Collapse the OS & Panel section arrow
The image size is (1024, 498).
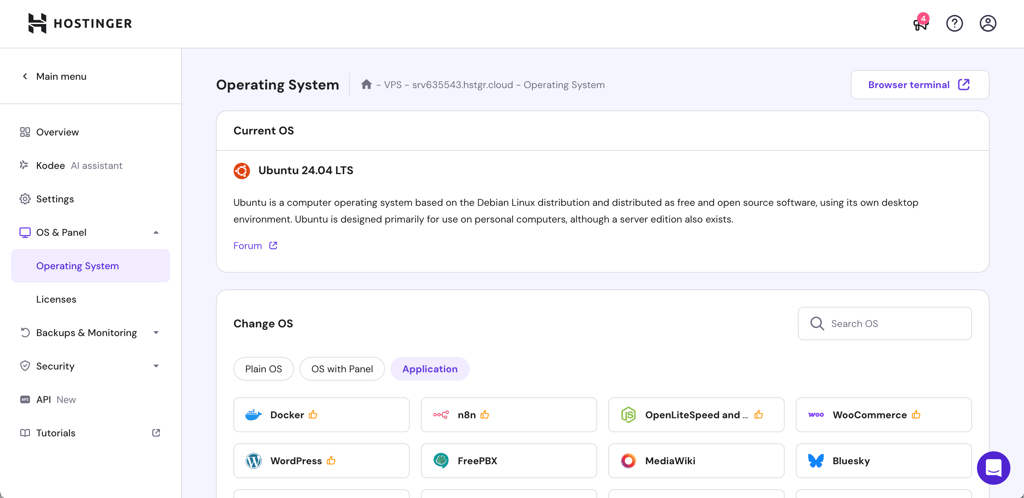pos(156,232)
